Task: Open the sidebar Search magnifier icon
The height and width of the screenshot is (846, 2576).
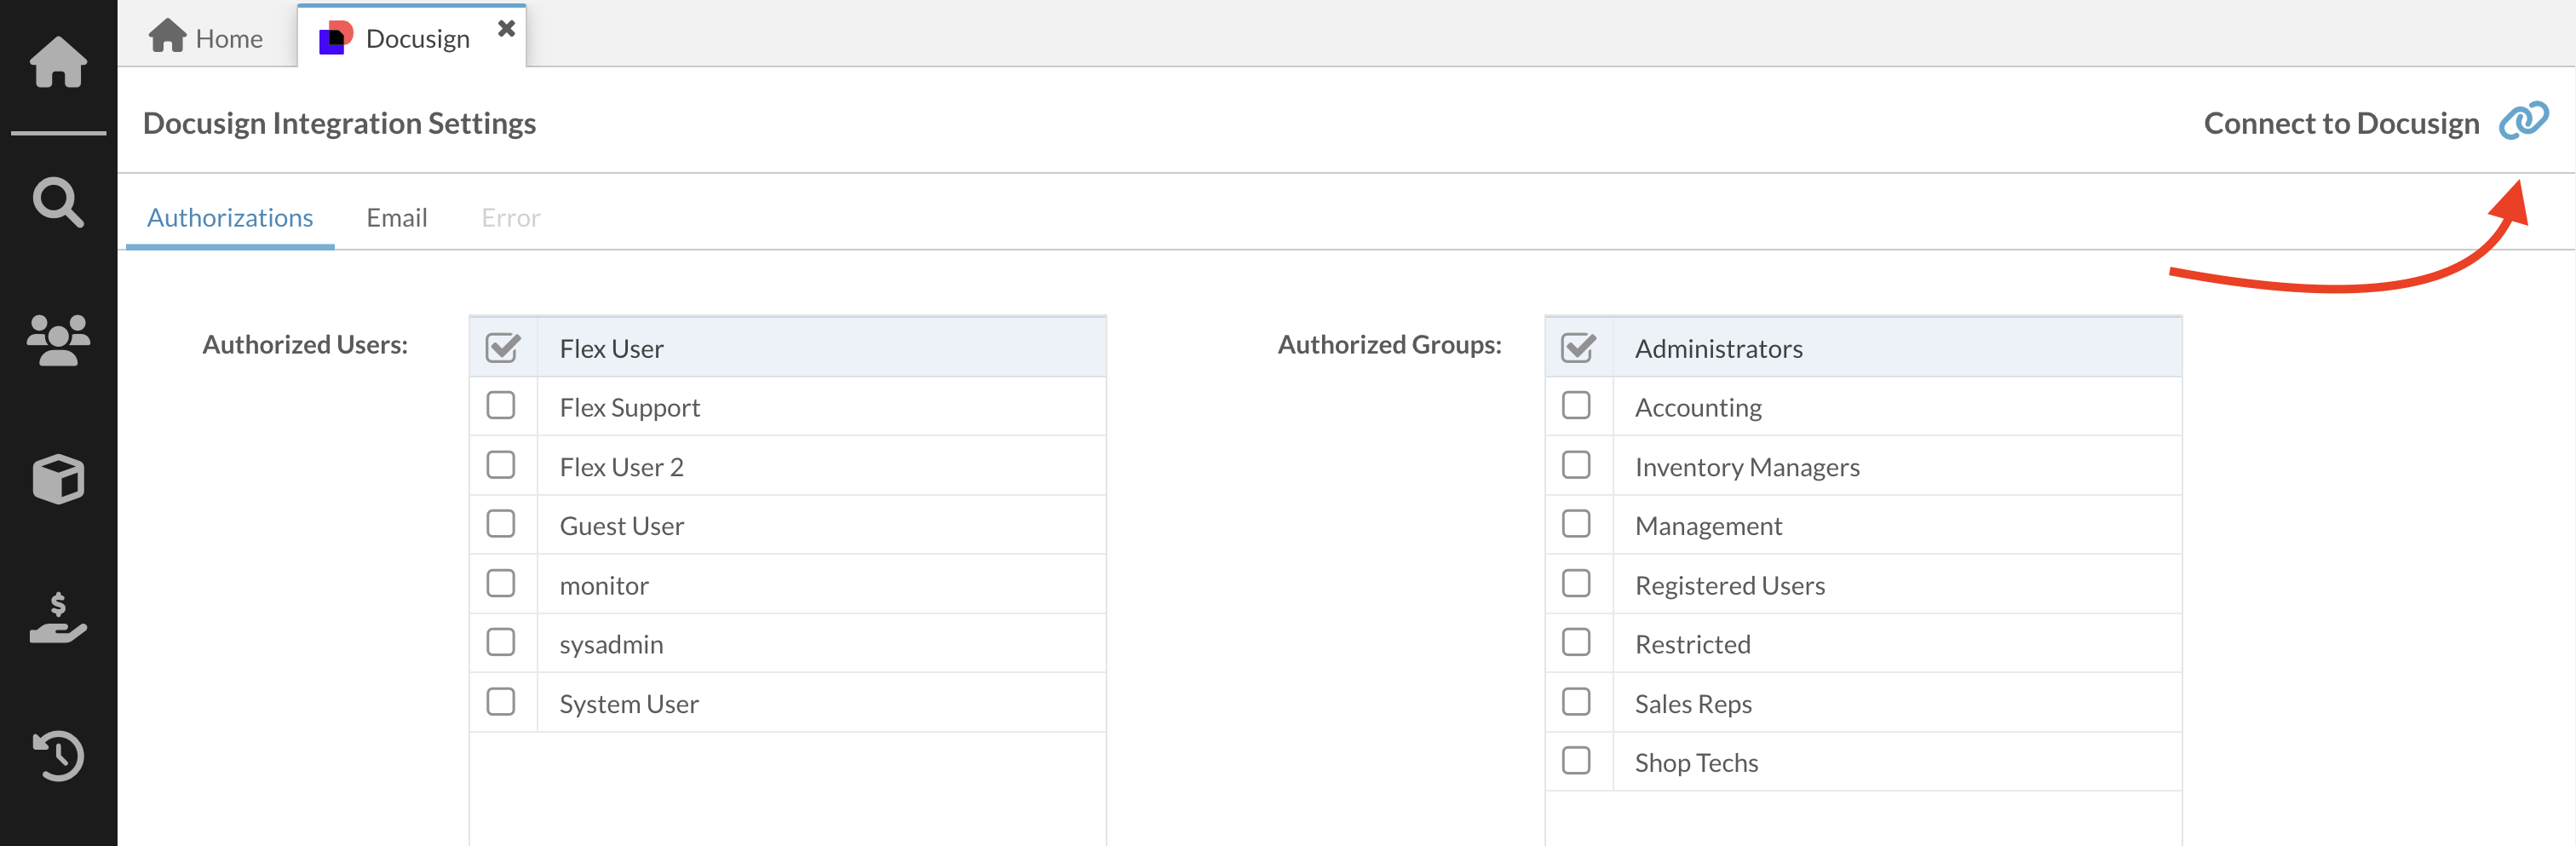Action: pyautogui.click(x=58, y=202)
